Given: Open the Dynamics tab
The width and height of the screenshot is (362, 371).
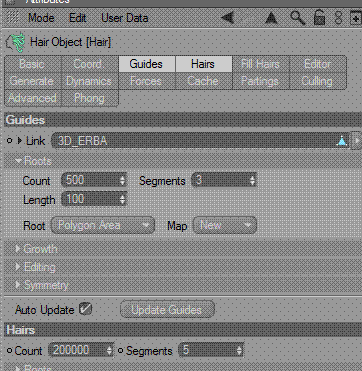Looking at the screenshot, I should [x=90, y=81].
